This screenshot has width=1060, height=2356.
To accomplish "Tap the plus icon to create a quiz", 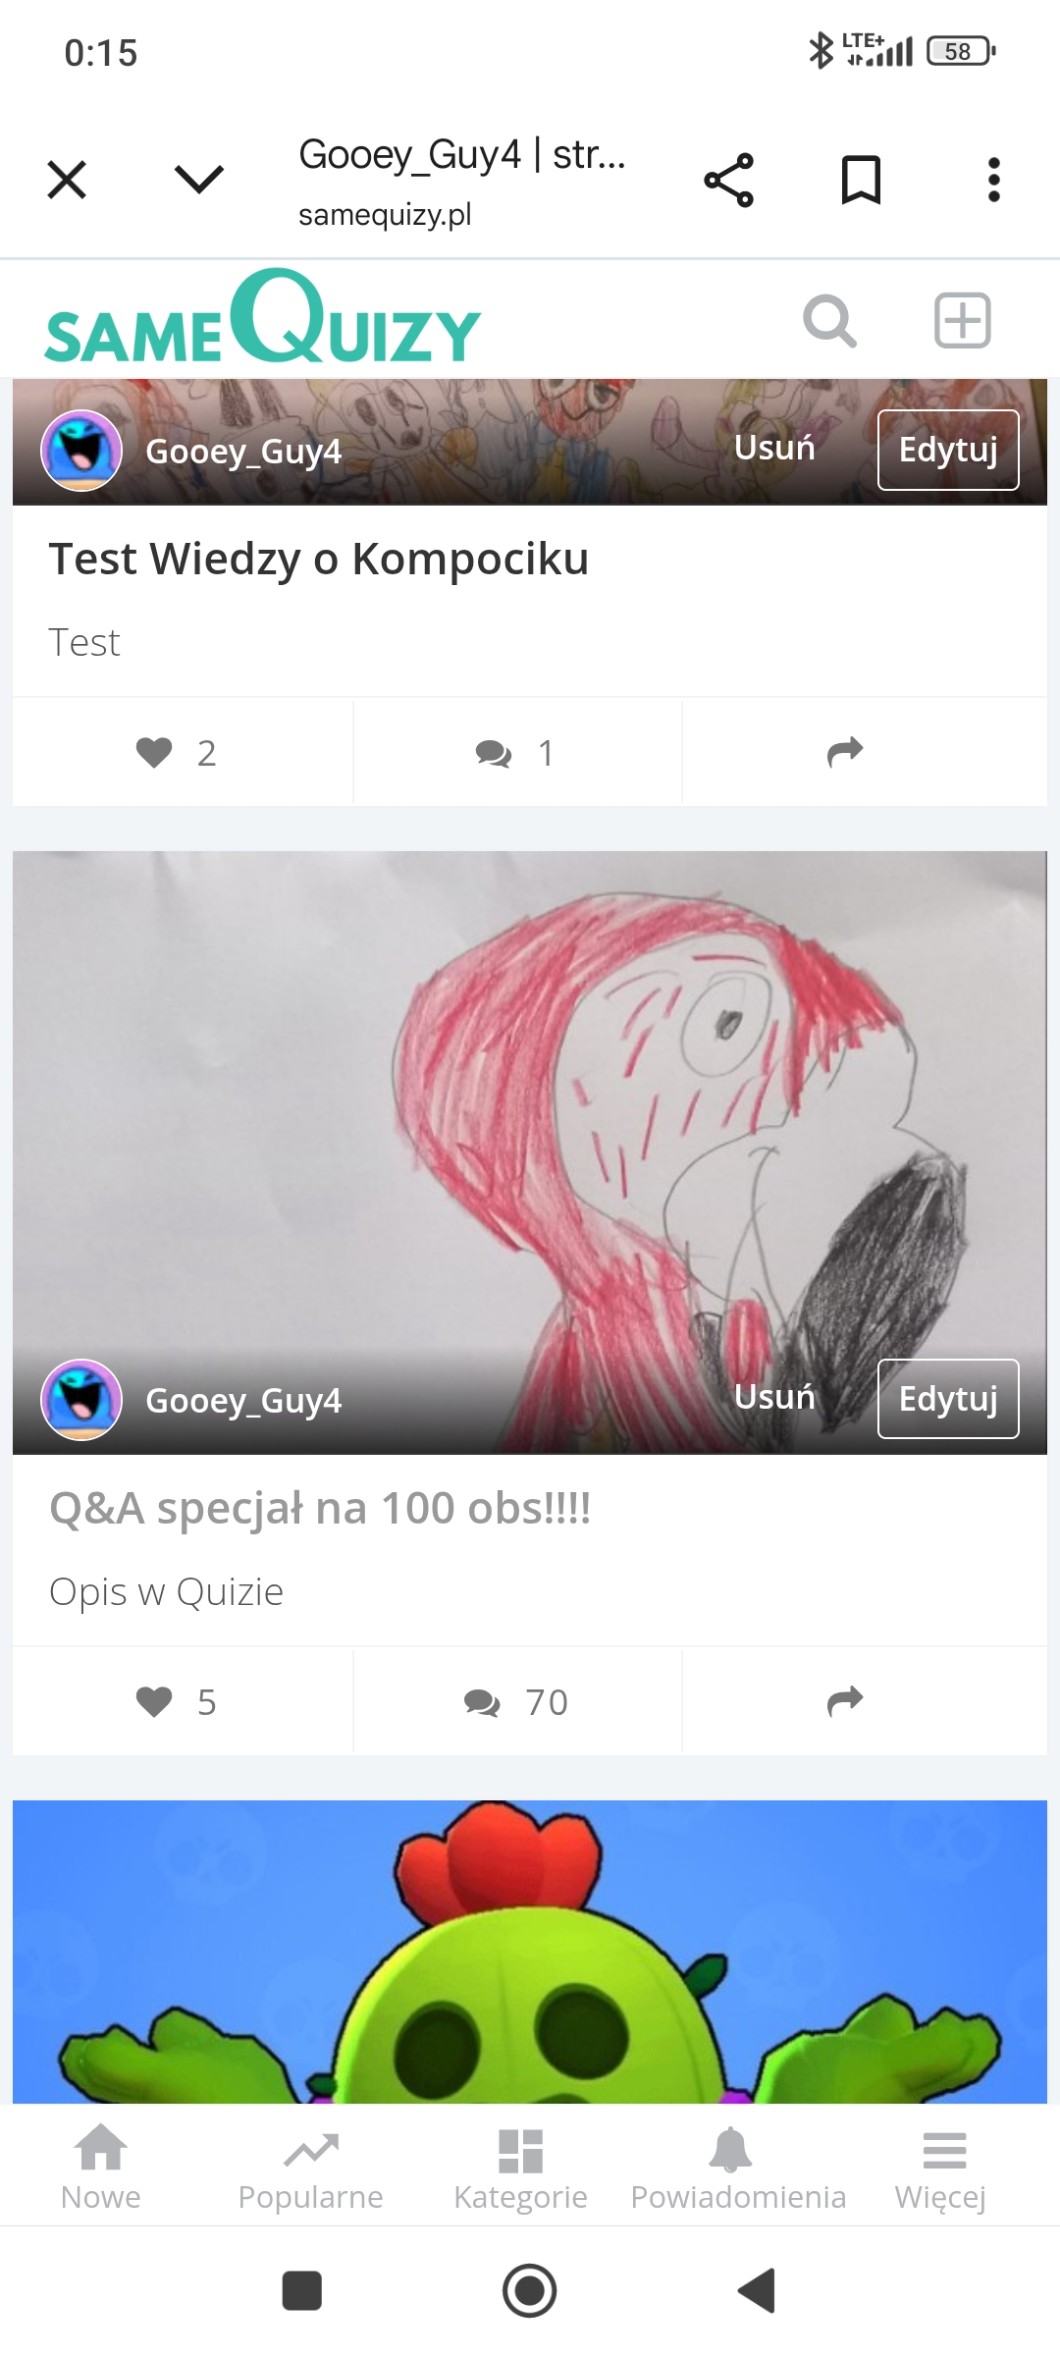I will click(962, 321).
